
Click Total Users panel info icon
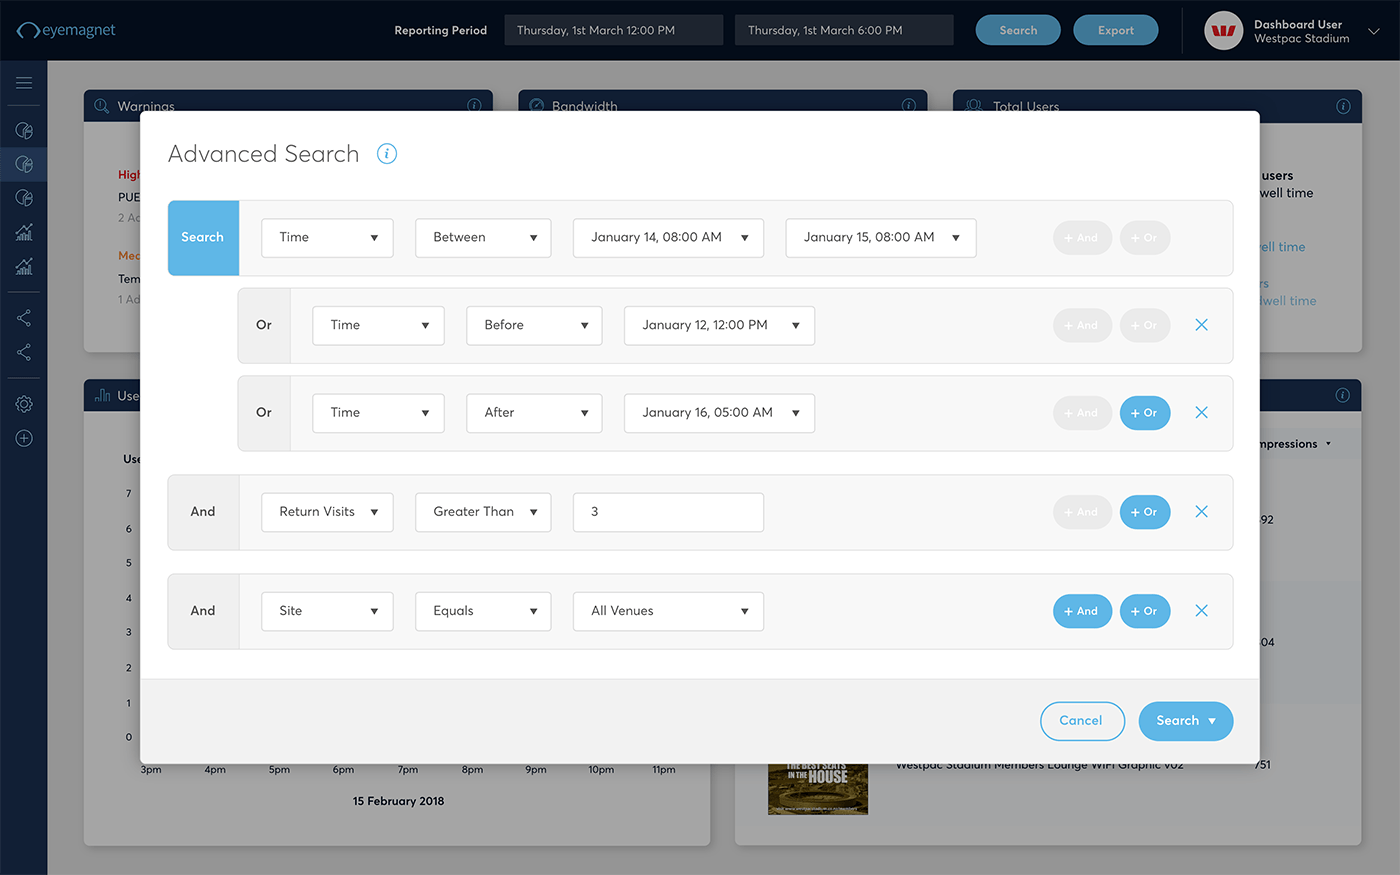[1343, 106]
